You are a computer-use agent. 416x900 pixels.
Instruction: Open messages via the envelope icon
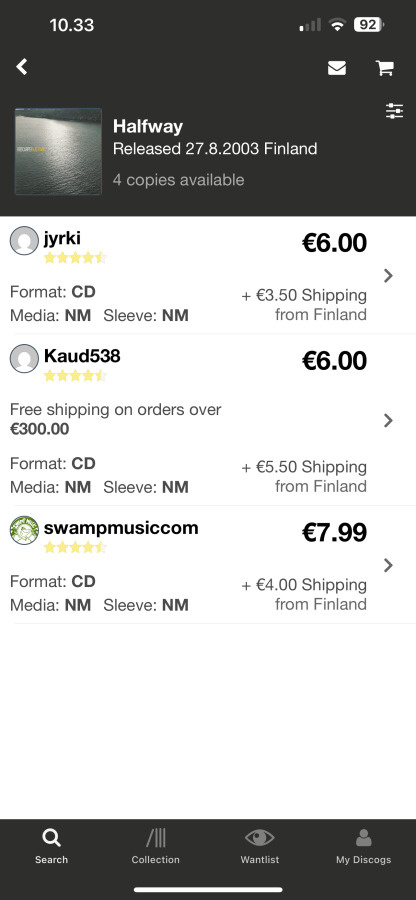[x=337, y=68]
